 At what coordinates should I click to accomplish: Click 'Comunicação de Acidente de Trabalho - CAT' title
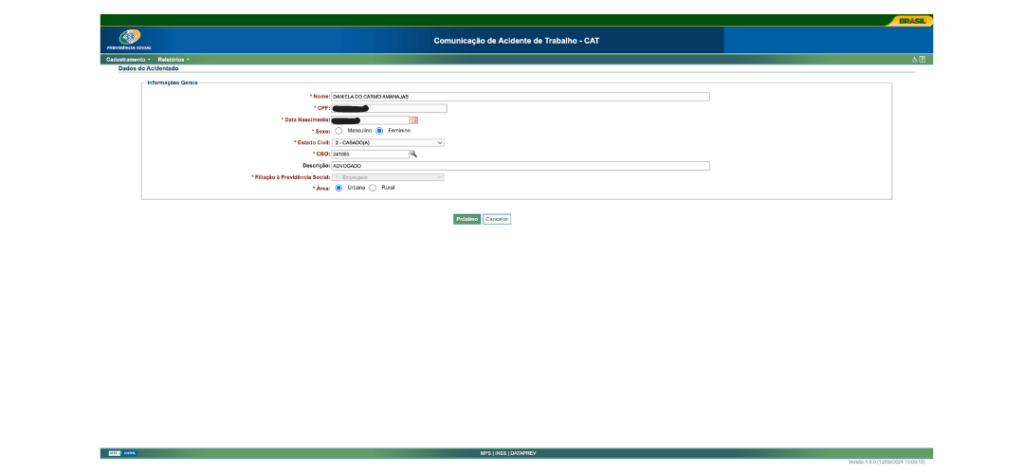click(x=517, y=40)
